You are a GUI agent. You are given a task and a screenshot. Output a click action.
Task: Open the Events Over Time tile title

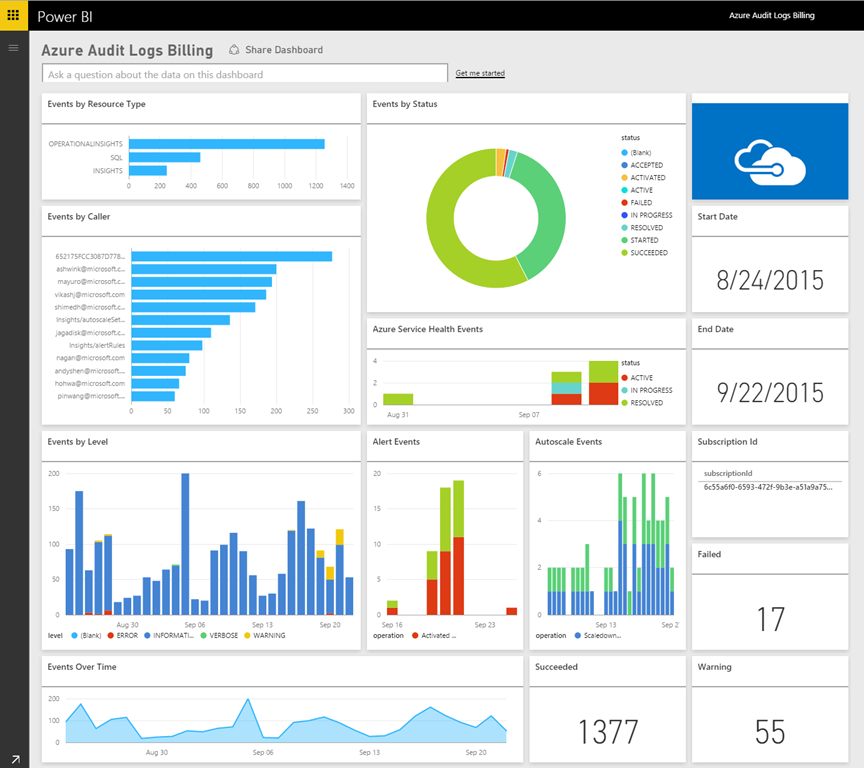click(82, 667)
